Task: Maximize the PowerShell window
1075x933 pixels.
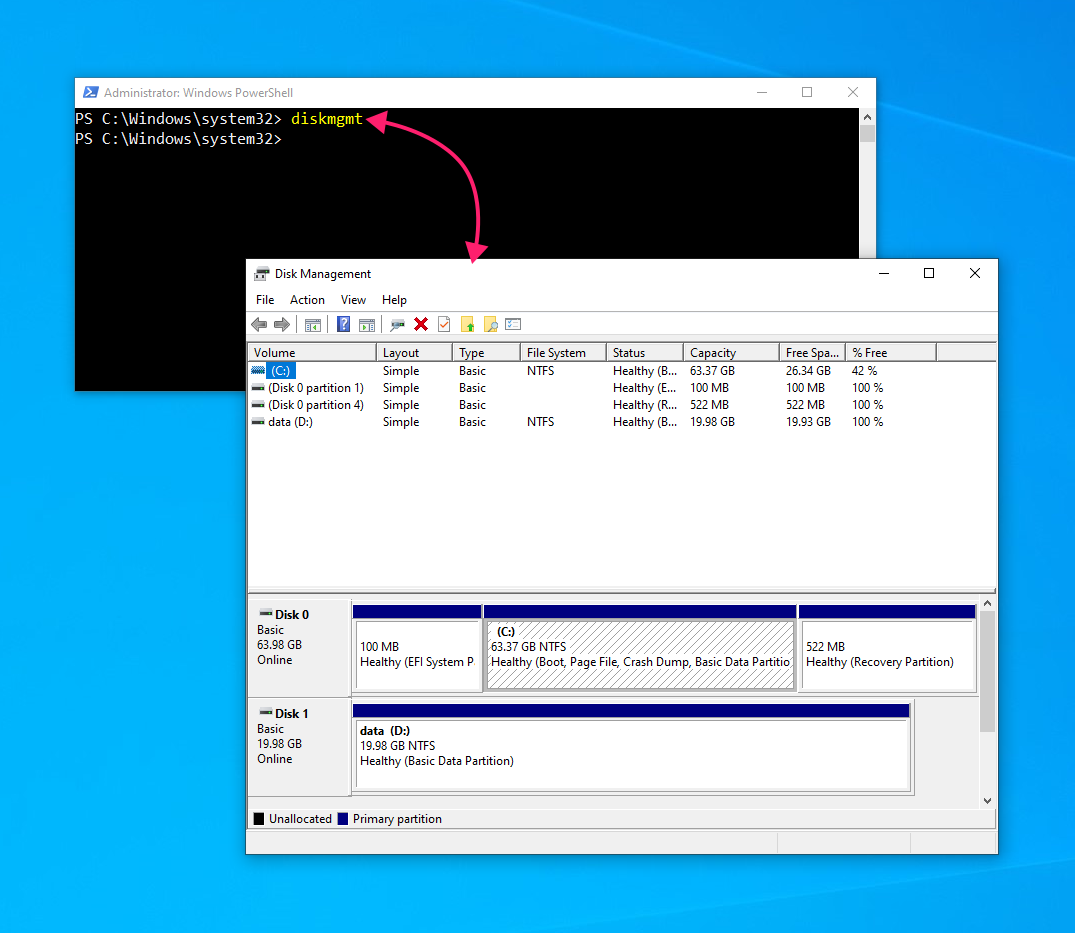Action: coord(807,92)
